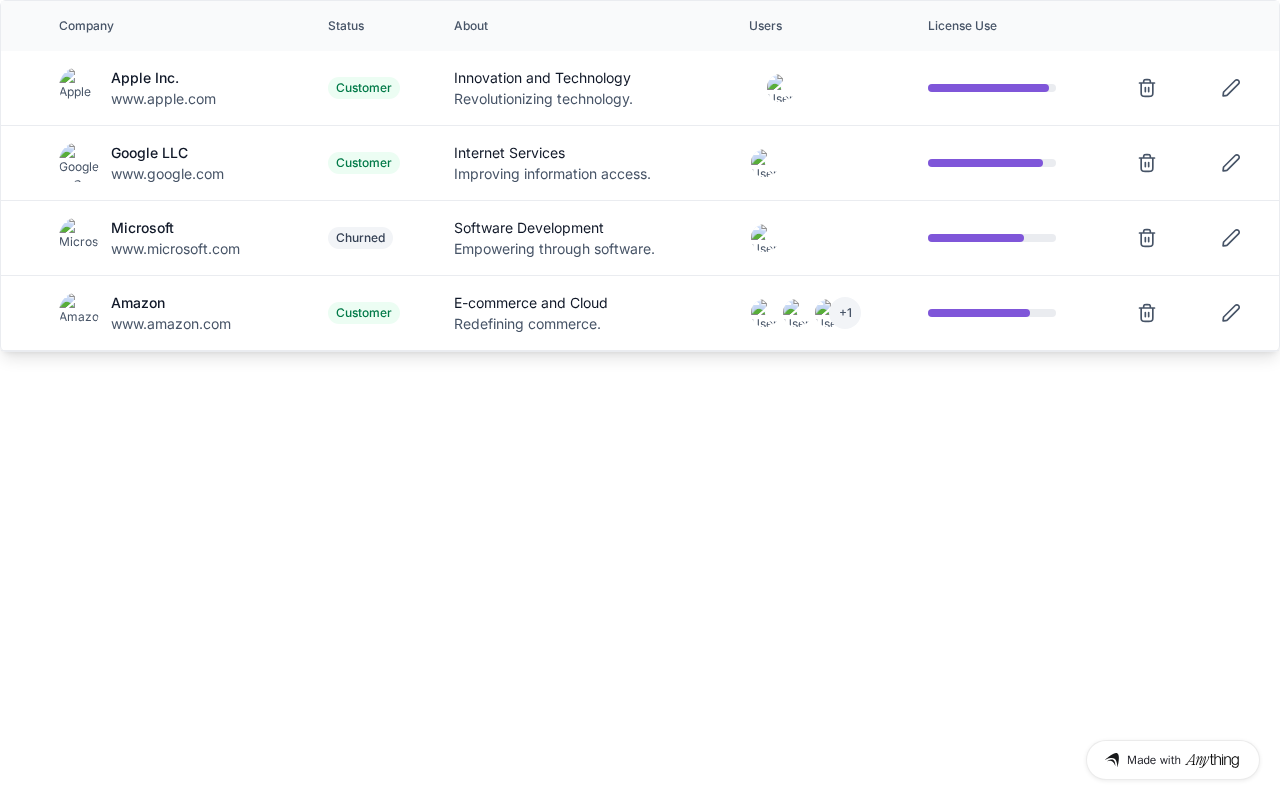Edit the Apple Inc. entry

[1231, 88]
